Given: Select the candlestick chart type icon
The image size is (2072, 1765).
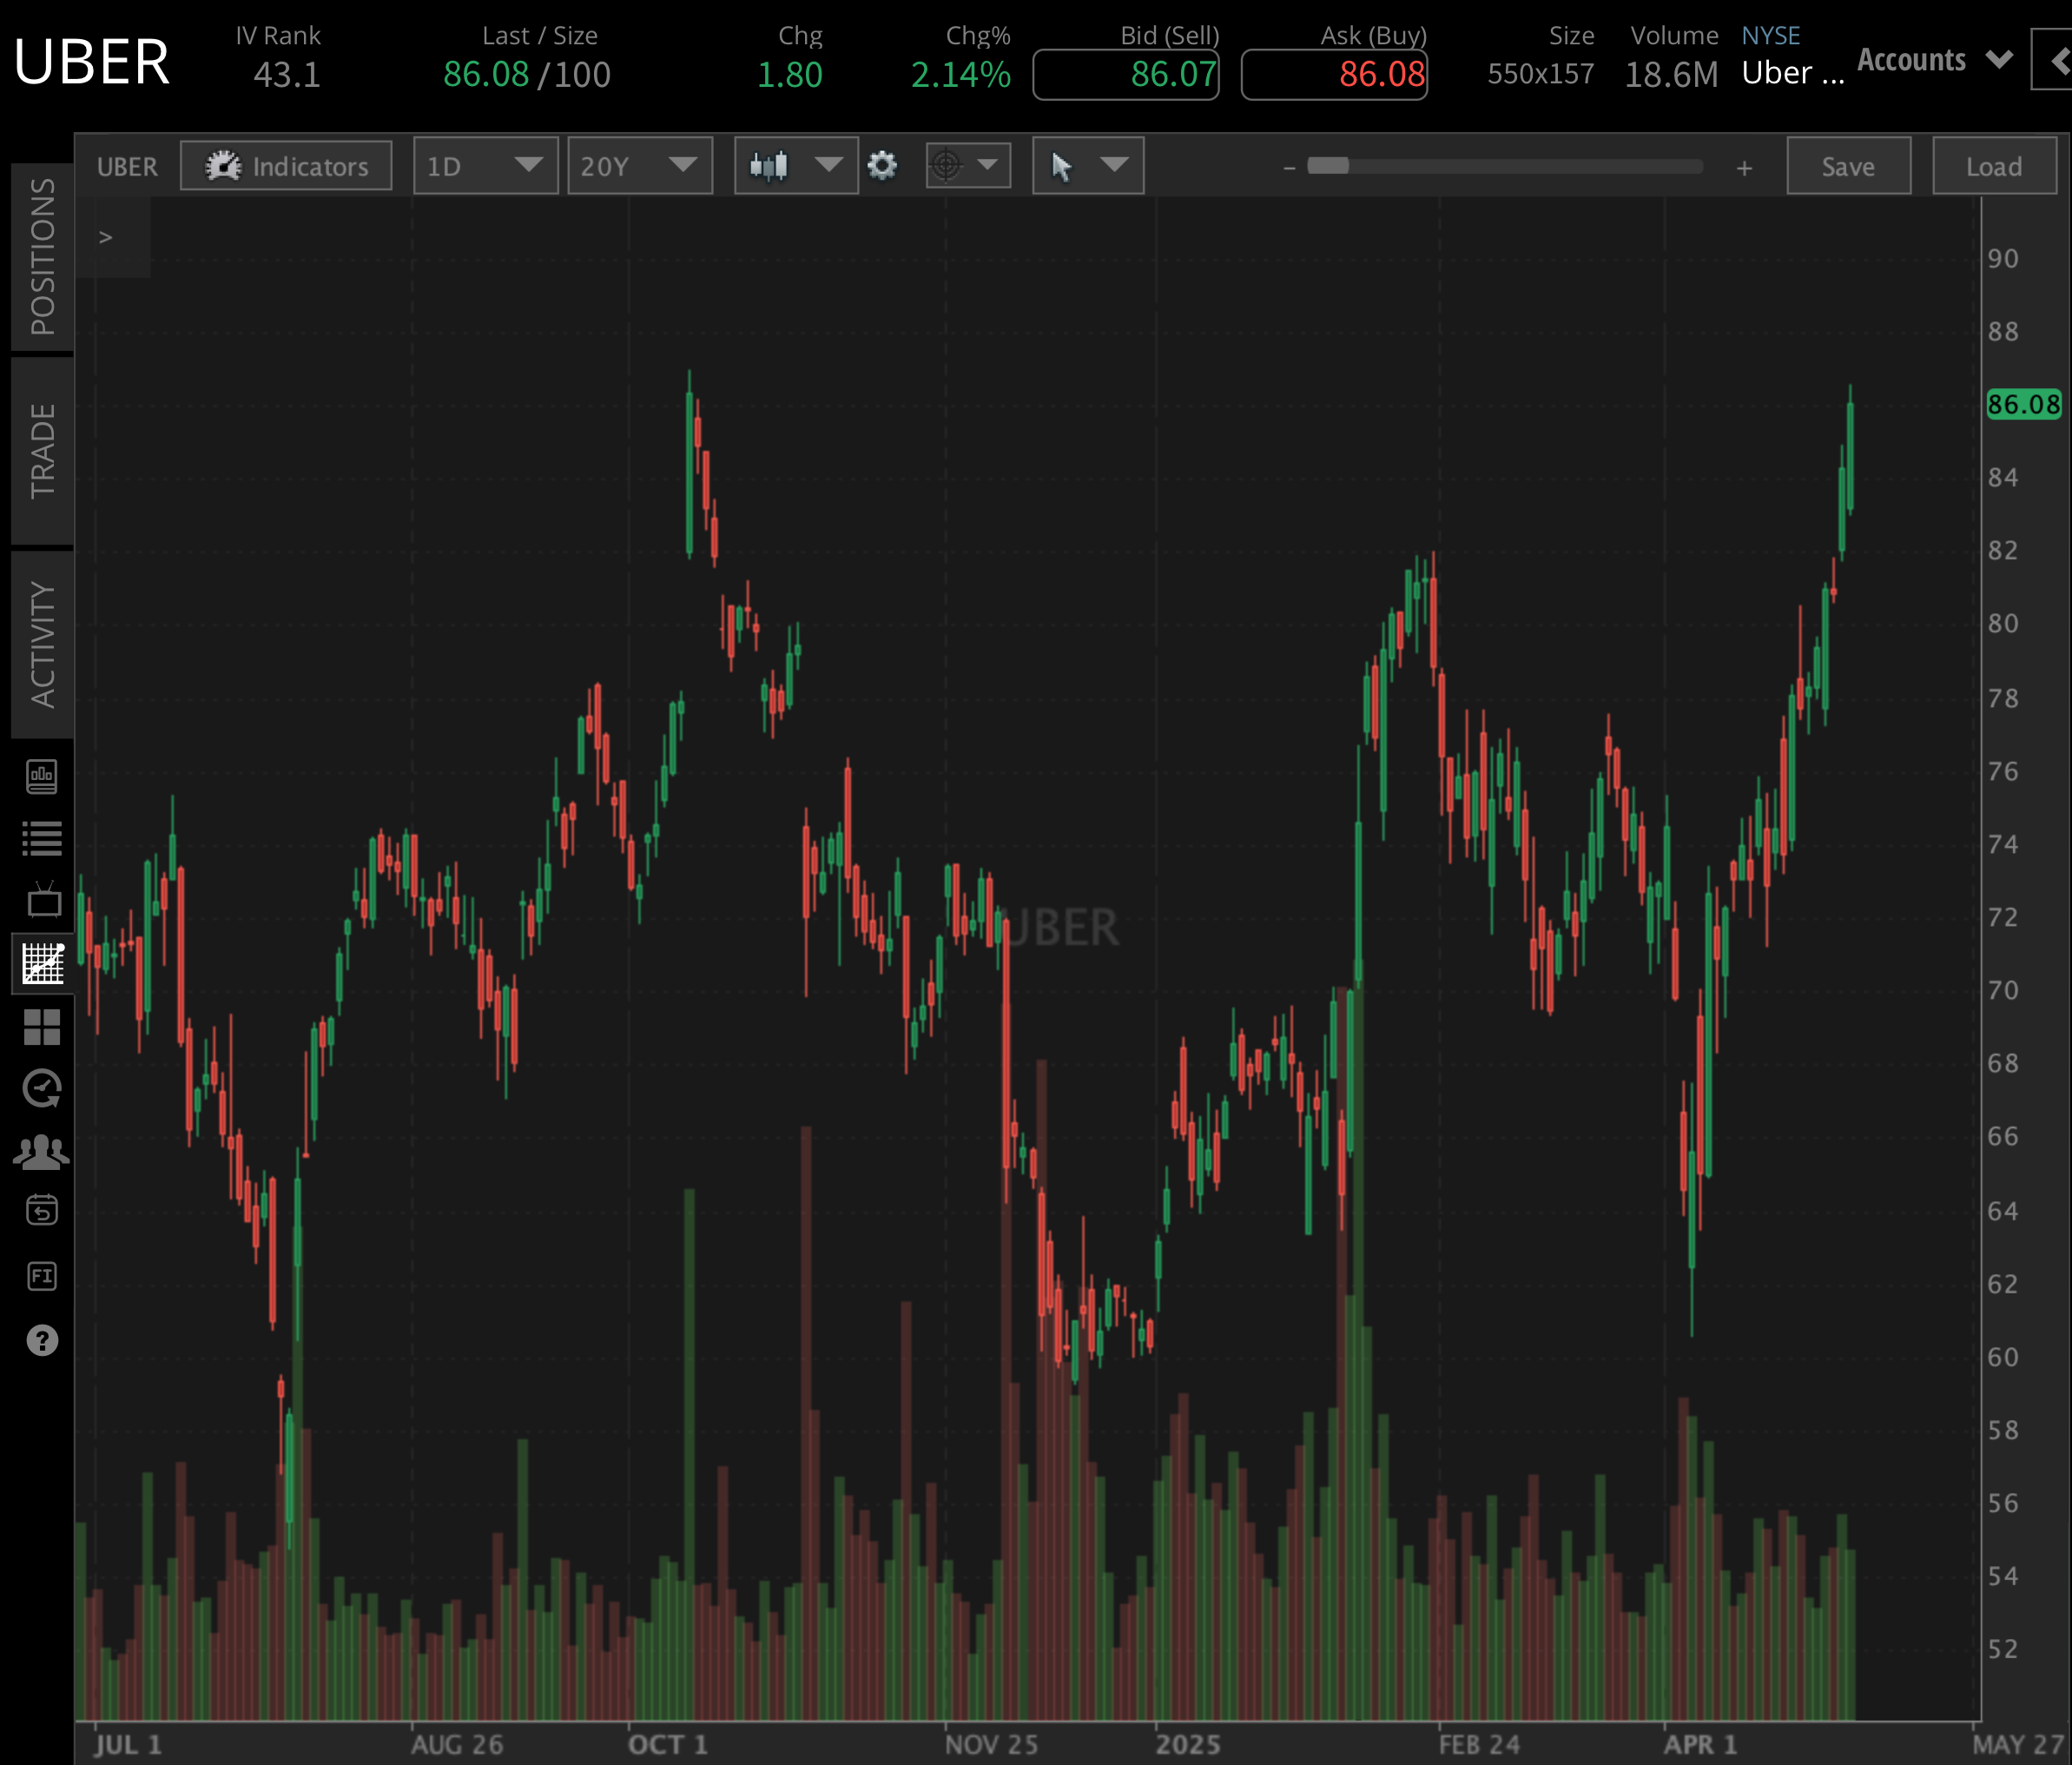Looking at the screenshot, I should 770,166.
